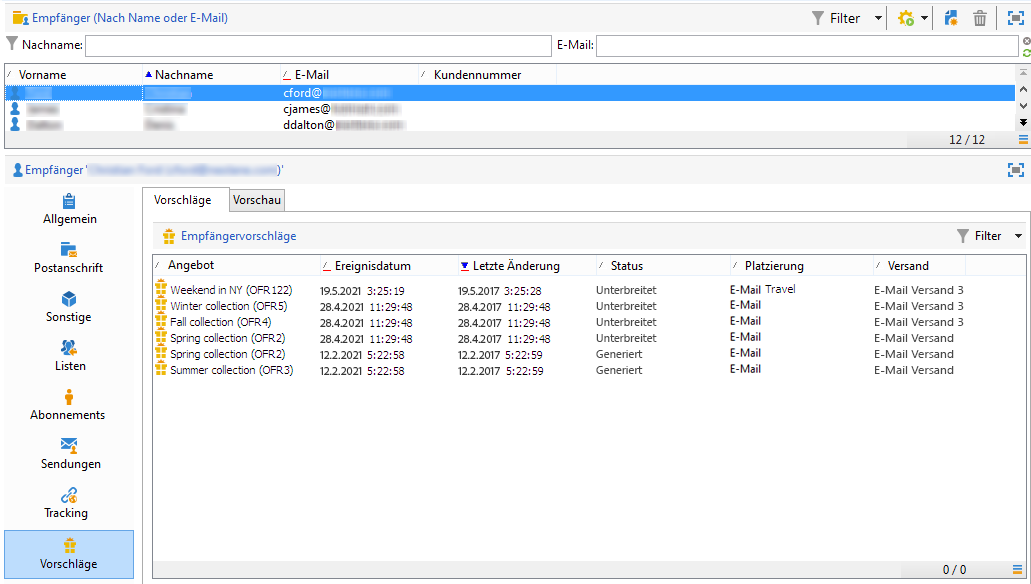Image resolution: width=1031 pixels, height=584 pixels.
Task: Open list configuration icon beside 0 / 0
Action: (1018, 570)
